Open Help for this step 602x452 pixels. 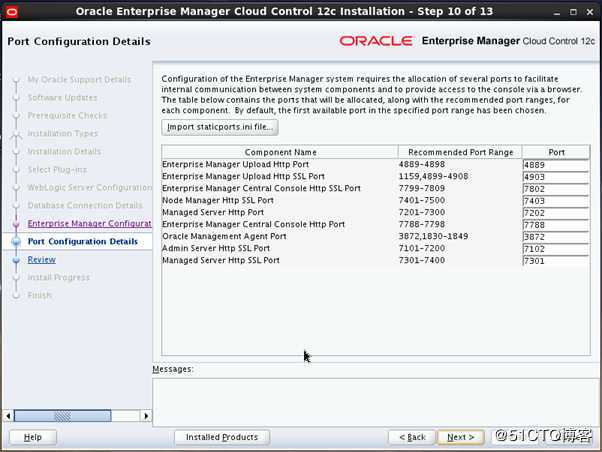point(33,437)
